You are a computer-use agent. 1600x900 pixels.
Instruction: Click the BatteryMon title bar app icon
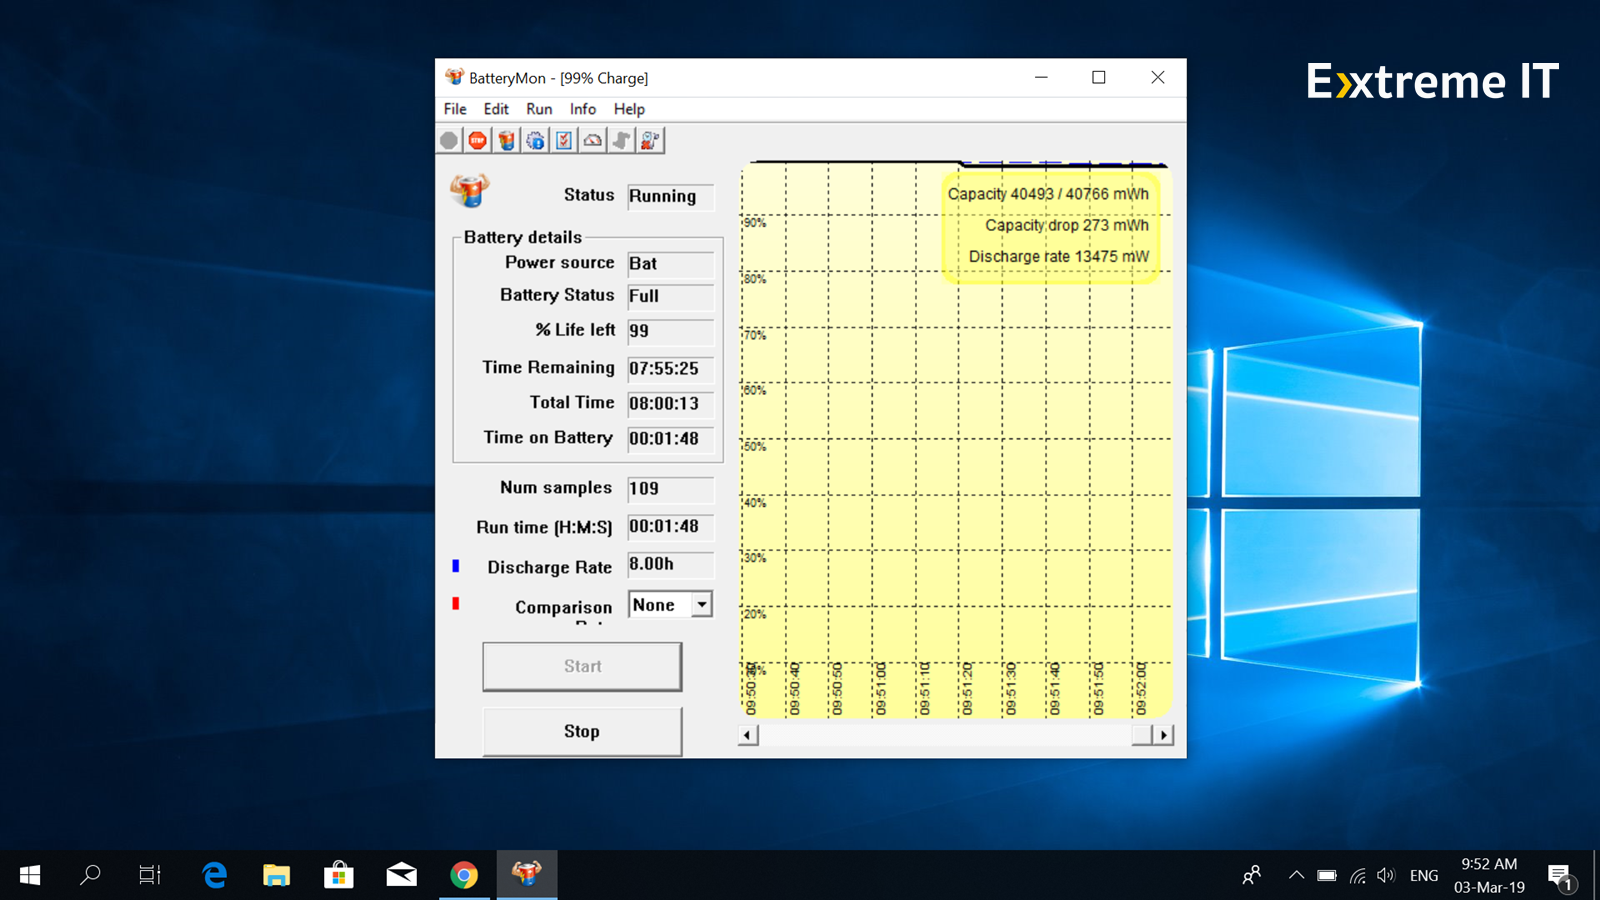(455, 77)
